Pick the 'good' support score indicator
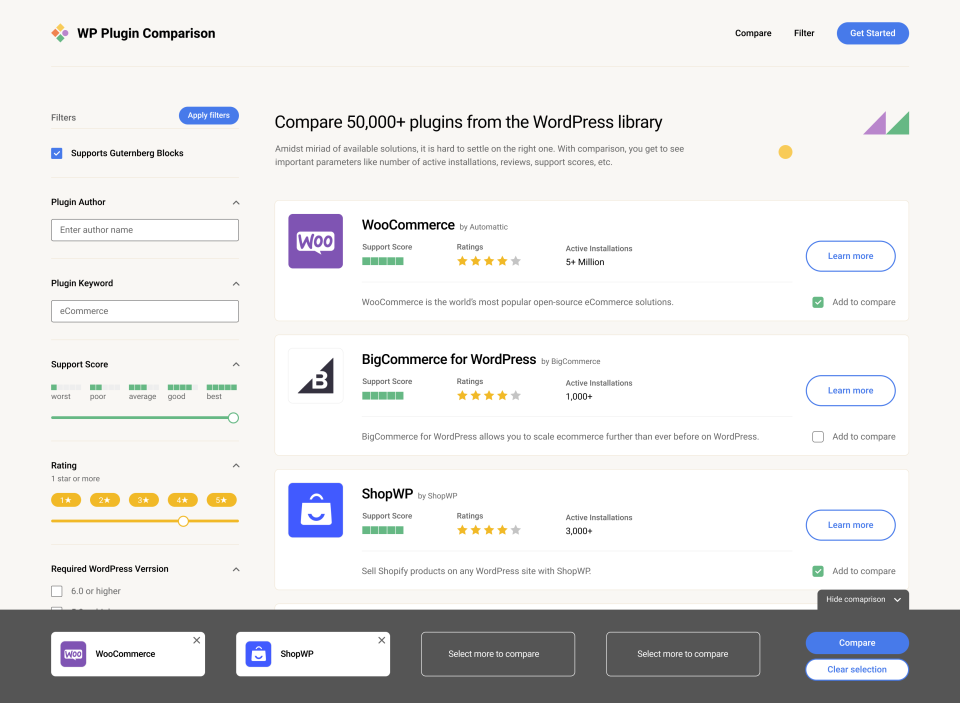Viewport: 960px width, 703px height. 182,391
